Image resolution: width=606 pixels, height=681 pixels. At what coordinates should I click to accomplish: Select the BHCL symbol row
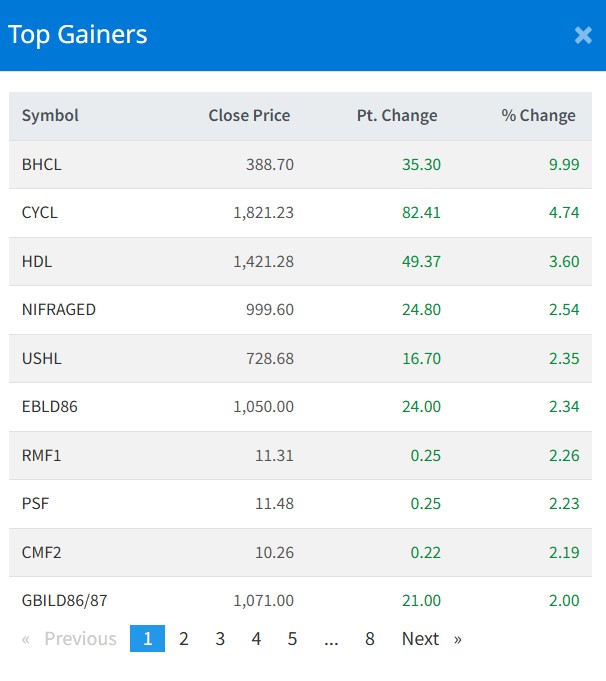pyautogui.click(x=42, y=164)
